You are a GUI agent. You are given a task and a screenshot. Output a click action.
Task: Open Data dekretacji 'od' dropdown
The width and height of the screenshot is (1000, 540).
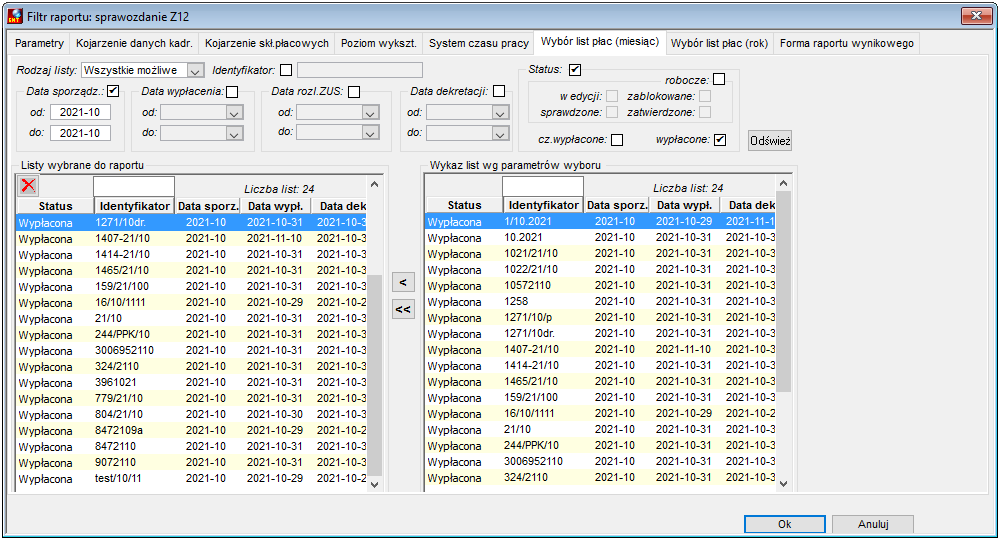[501, 113]
